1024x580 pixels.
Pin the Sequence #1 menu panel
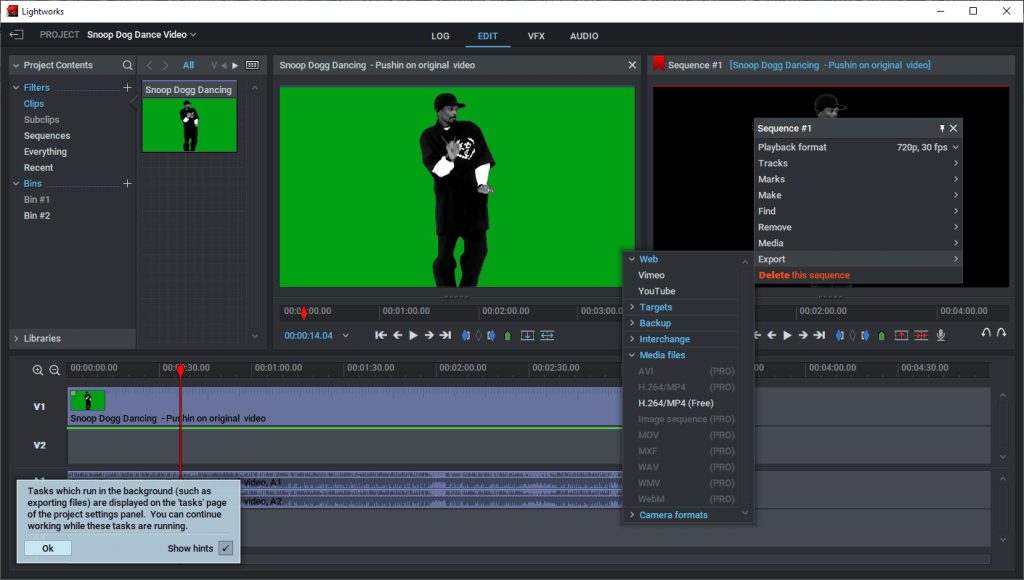point(942,129)
